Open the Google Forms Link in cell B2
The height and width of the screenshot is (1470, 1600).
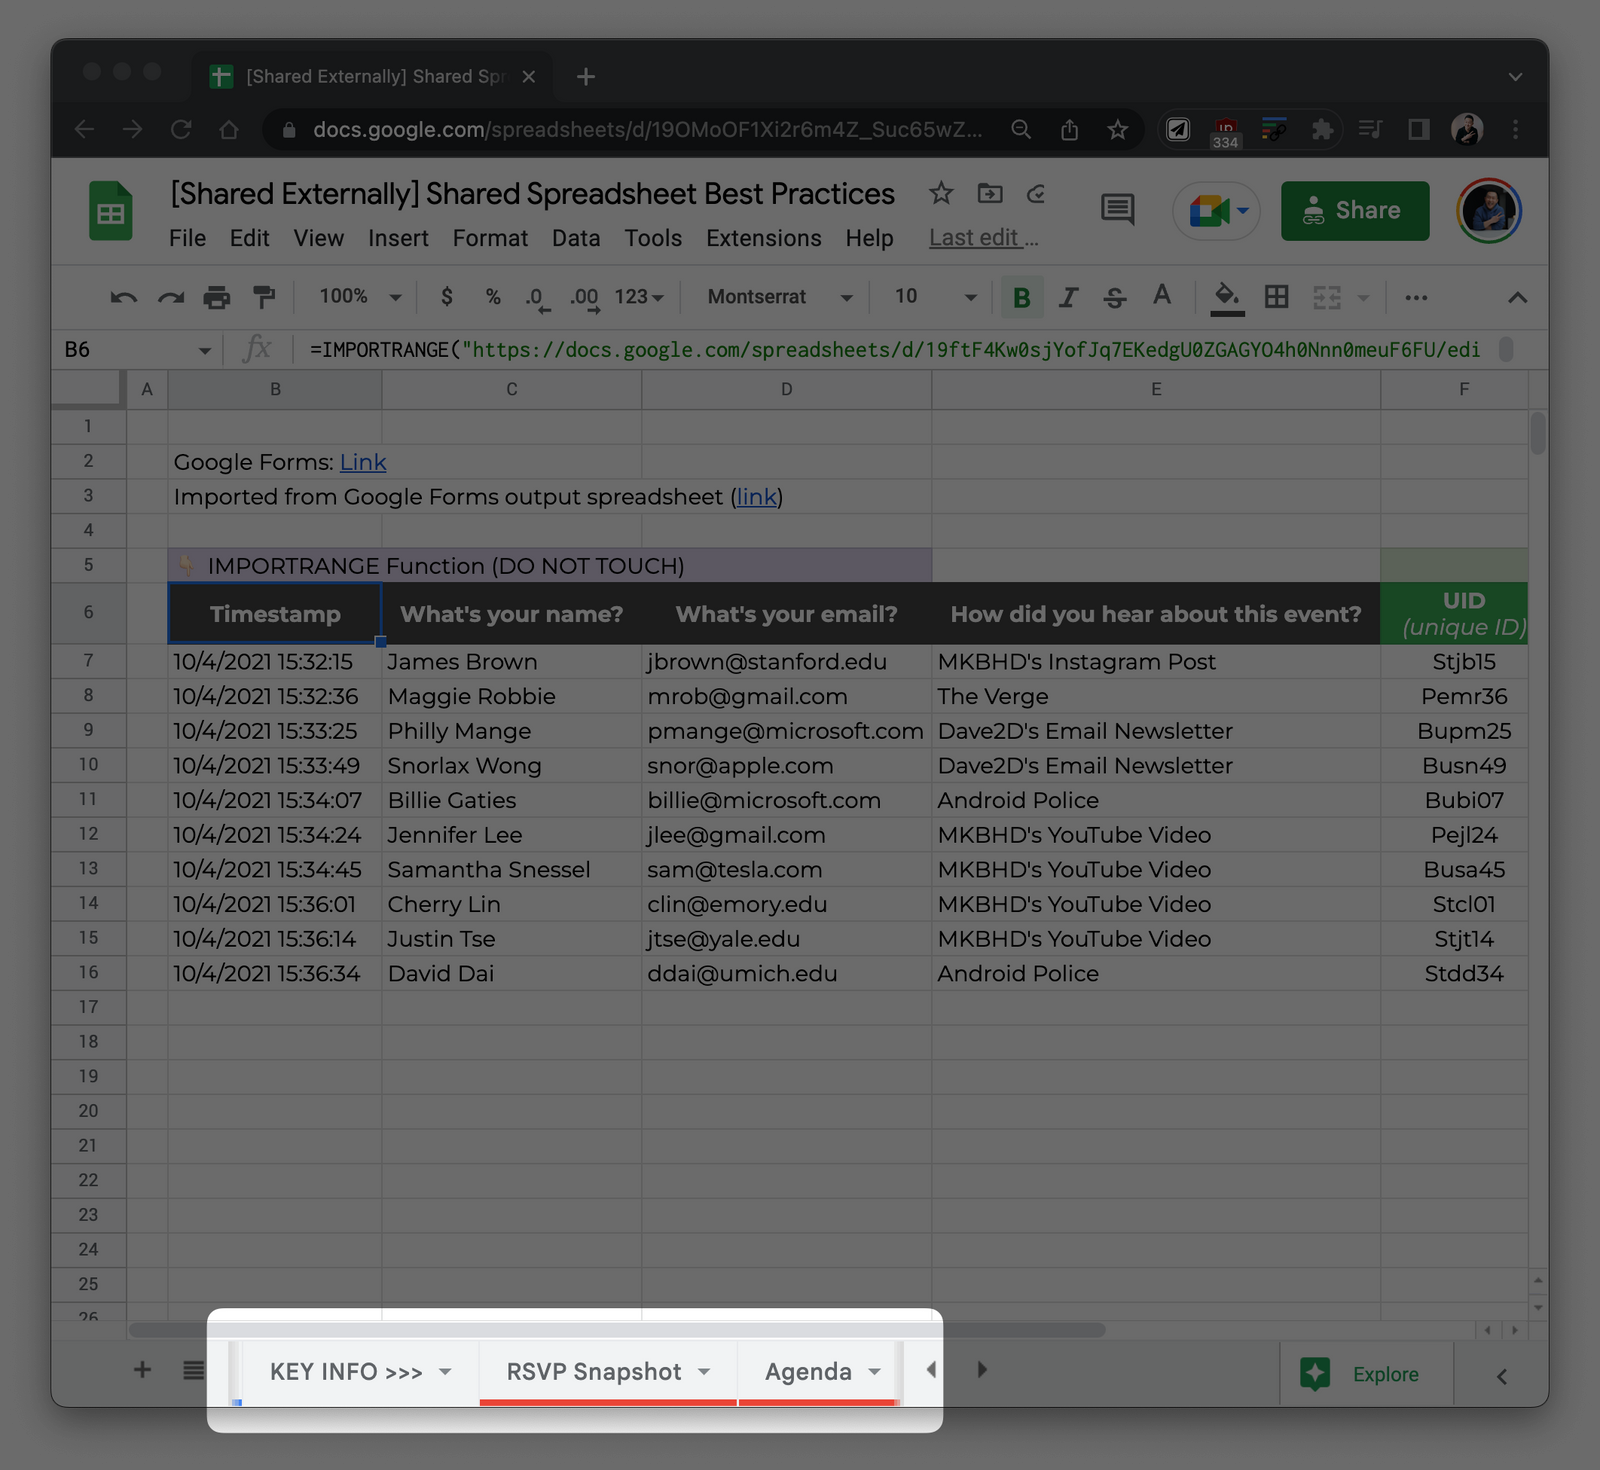[362, 462]
